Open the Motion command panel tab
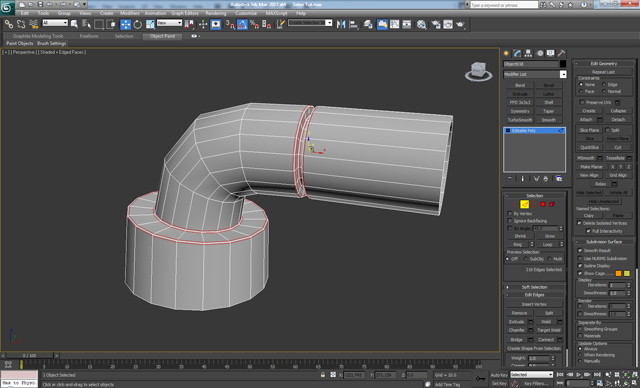 click(540, 53)
